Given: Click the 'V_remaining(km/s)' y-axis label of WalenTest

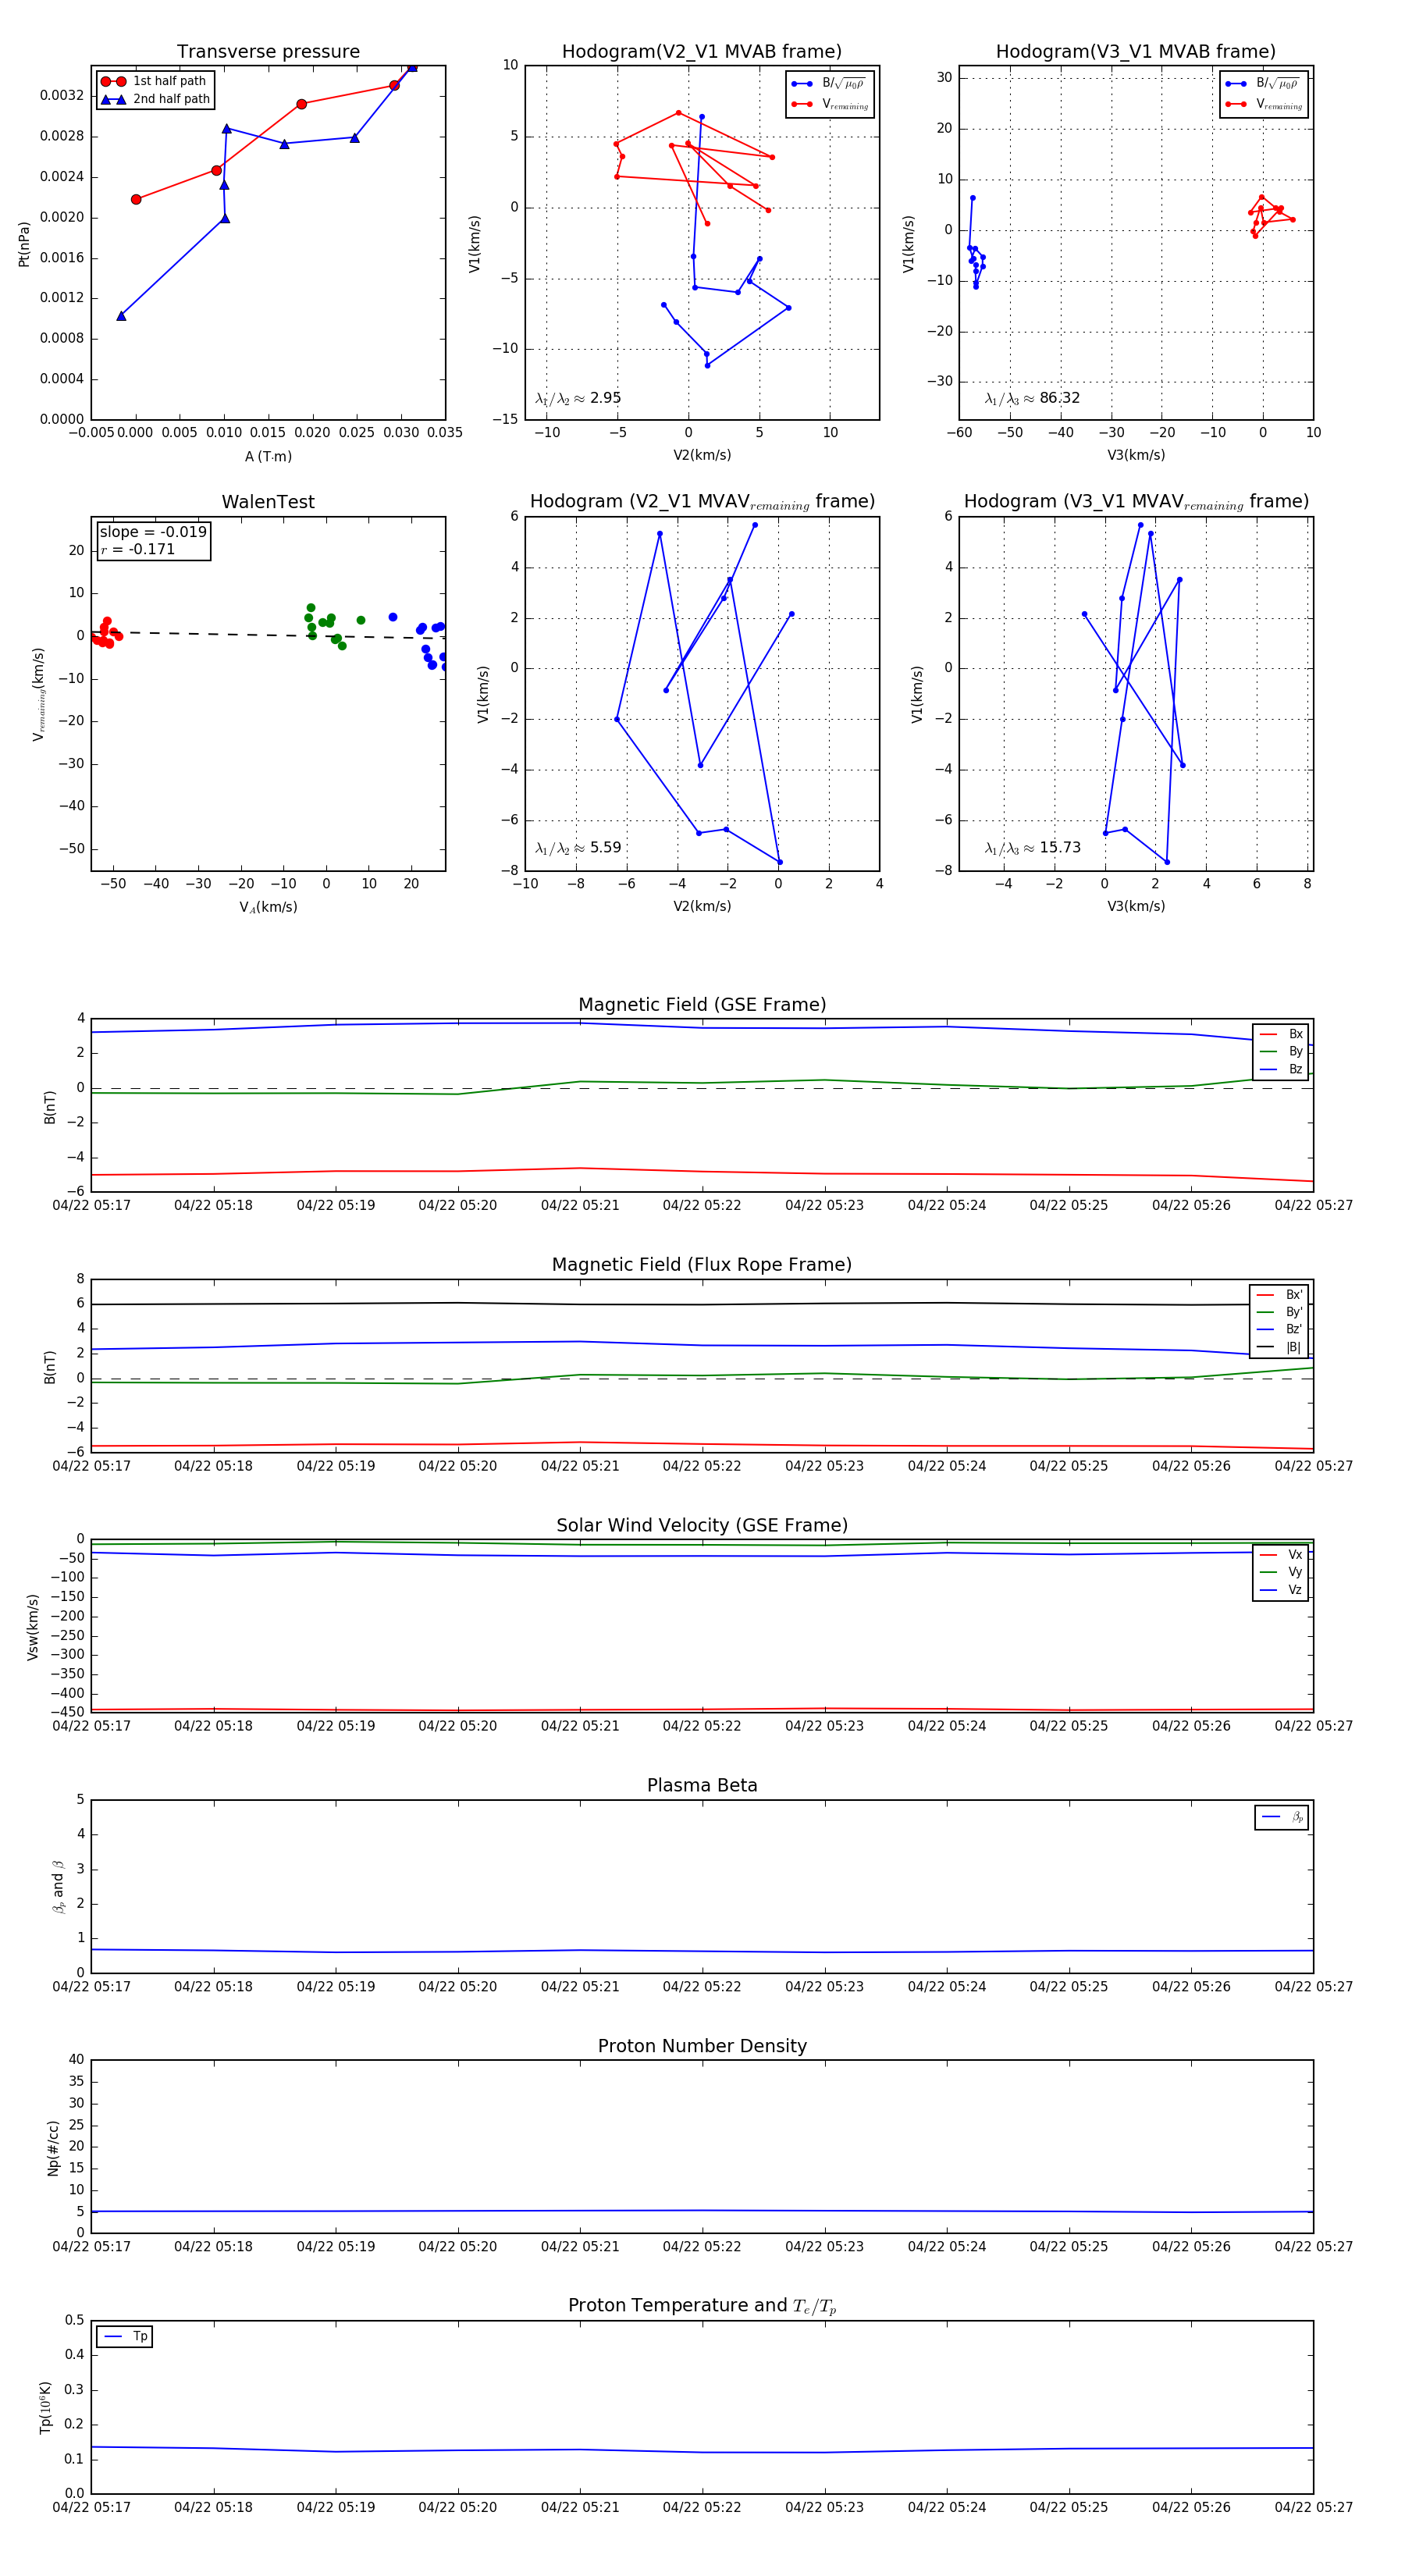Looking at the screenshot, I should tap(38, 694).
